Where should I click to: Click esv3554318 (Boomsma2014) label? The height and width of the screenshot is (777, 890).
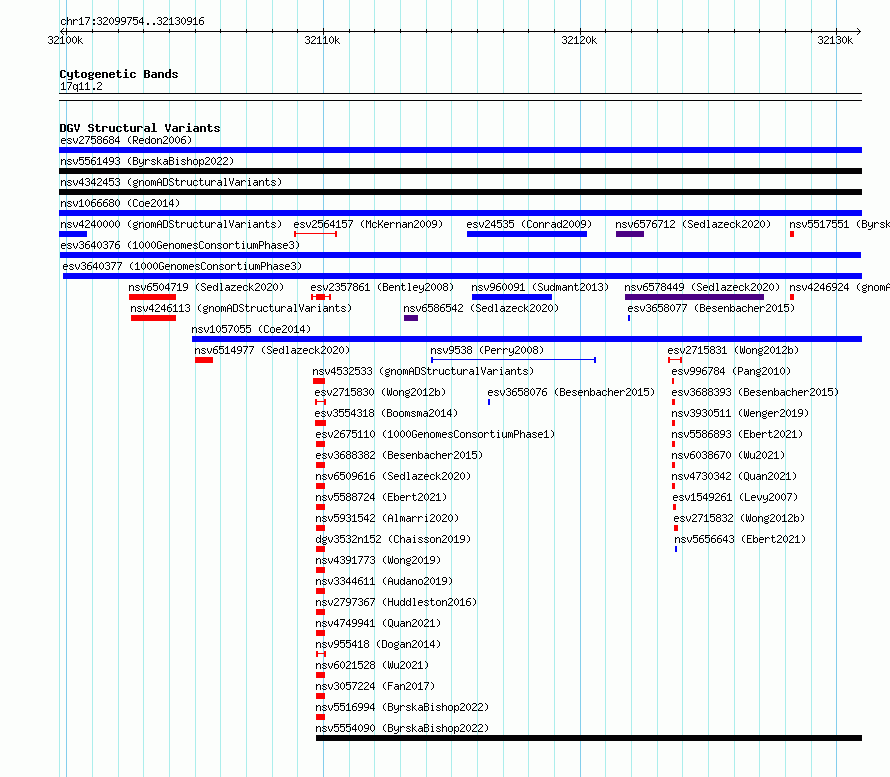pyautogui.click(x=386, y=413)
